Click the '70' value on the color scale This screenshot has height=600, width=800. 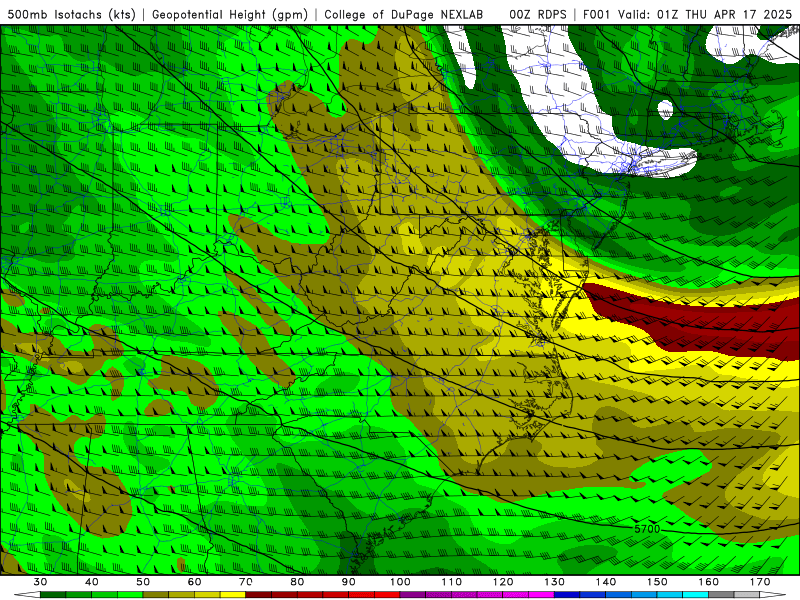246,582
